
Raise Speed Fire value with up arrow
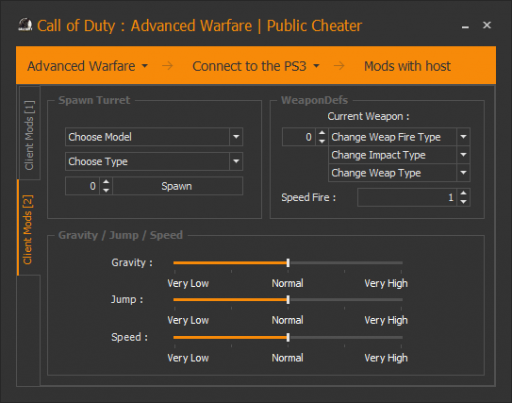[x=463, y=193]
